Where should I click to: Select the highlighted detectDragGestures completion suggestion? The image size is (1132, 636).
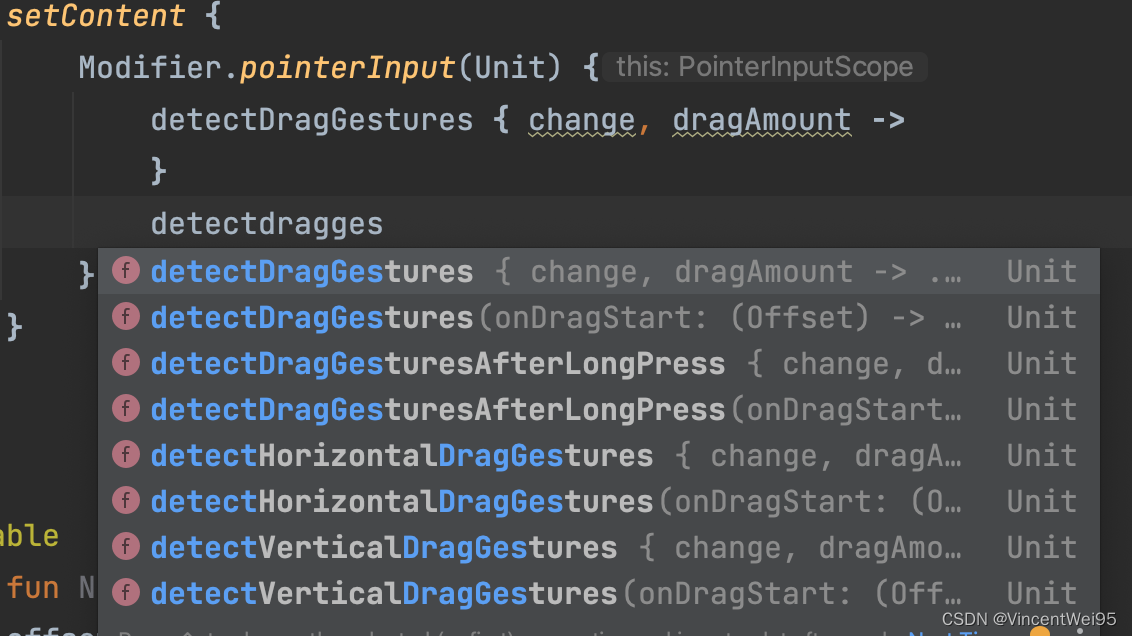(x=310, y=271)
